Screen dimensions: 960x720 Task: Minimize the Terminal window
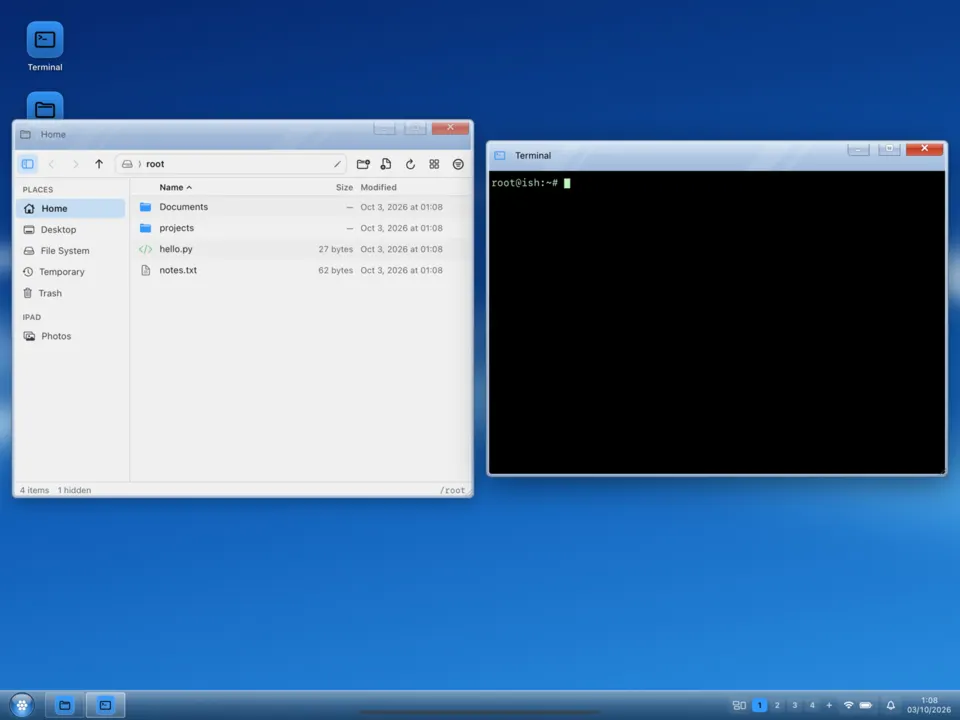click(858, 149)
